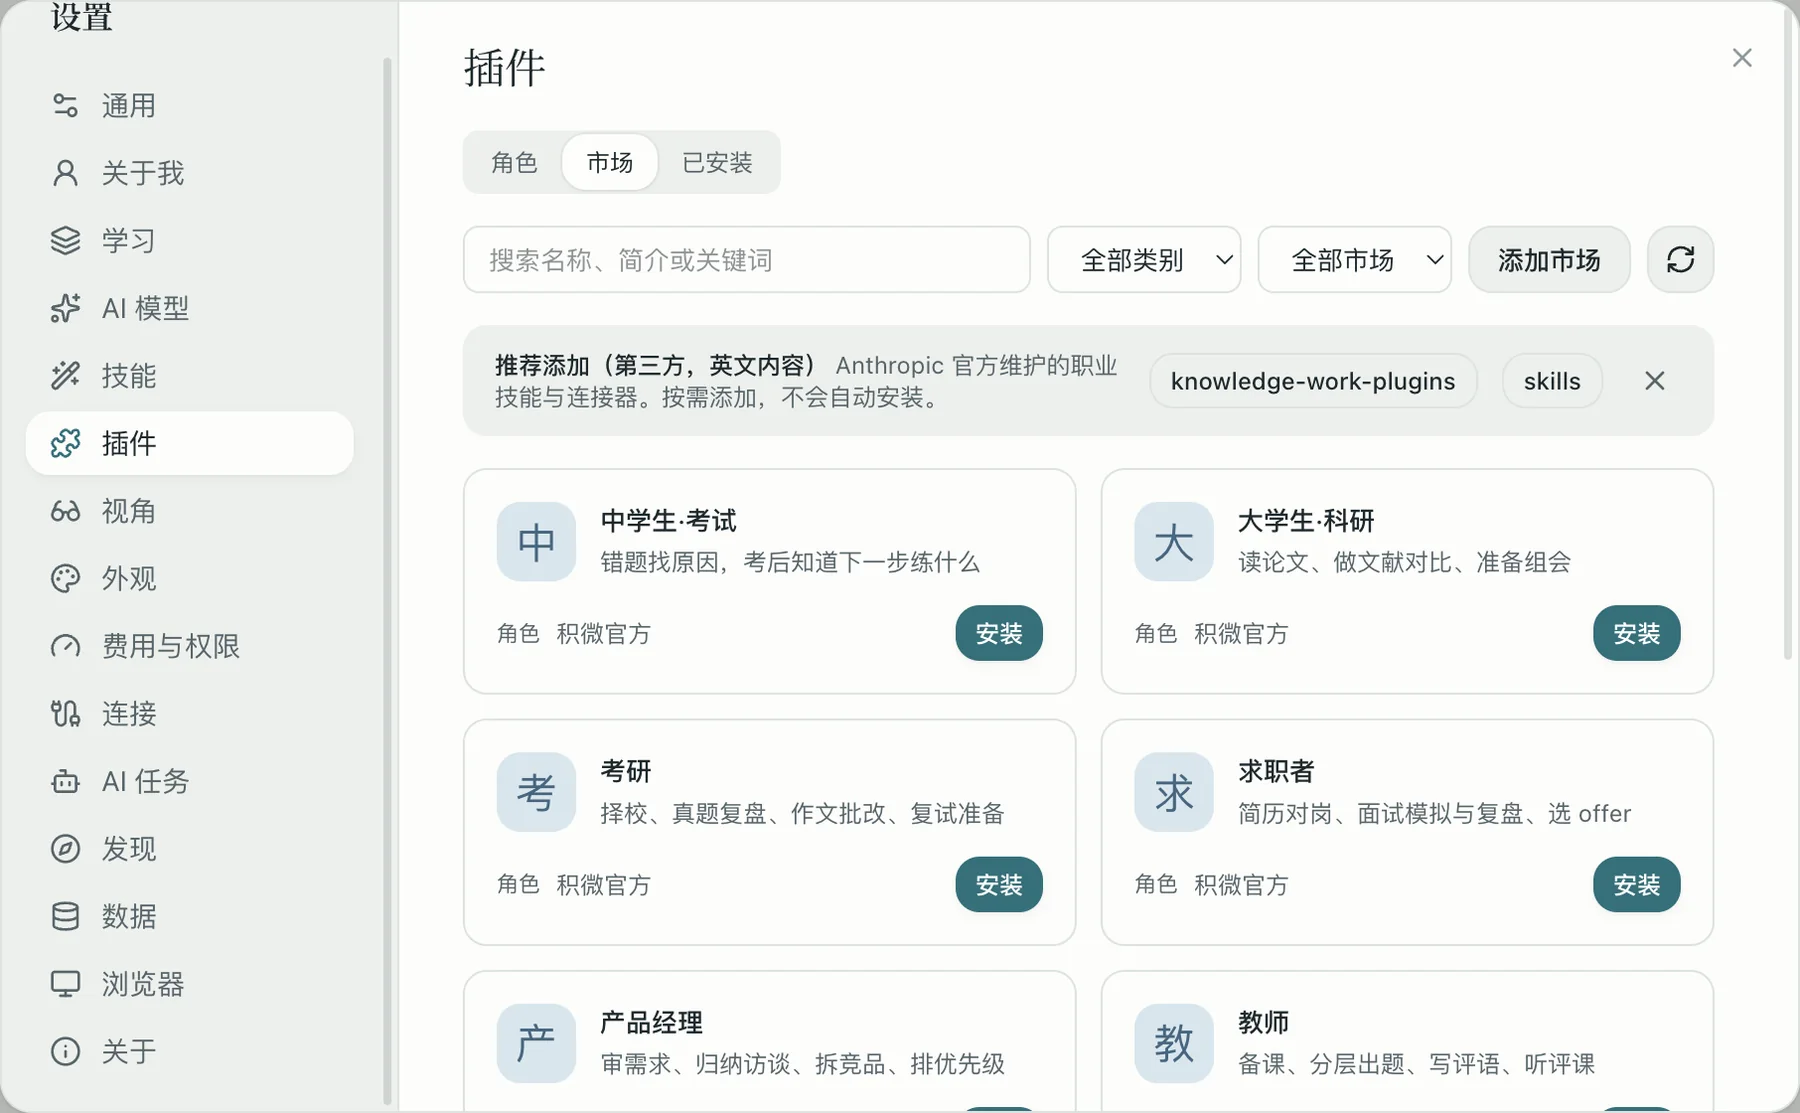Open the 全部市场 market dropdown

coord(1354,260)
